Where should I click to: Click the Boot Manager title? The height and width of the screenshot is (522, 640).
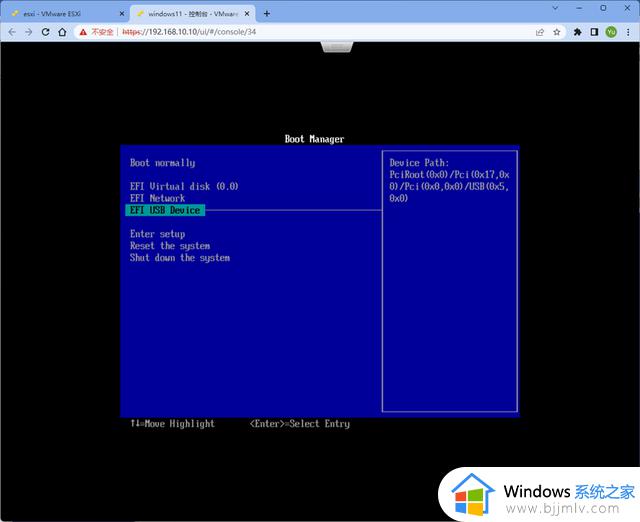(314, 139)
